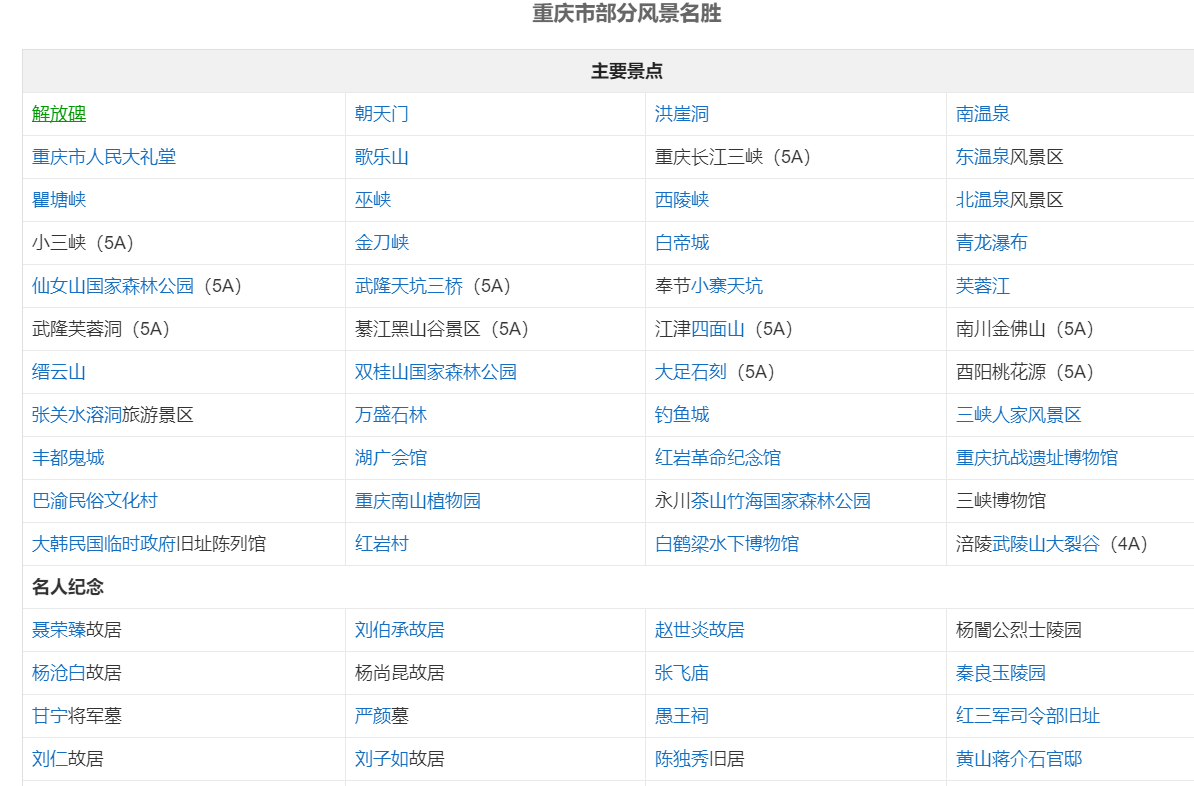Click the 白帝城 link
Viewport: 1194px width, 786px height.
(x=682, y=243)
